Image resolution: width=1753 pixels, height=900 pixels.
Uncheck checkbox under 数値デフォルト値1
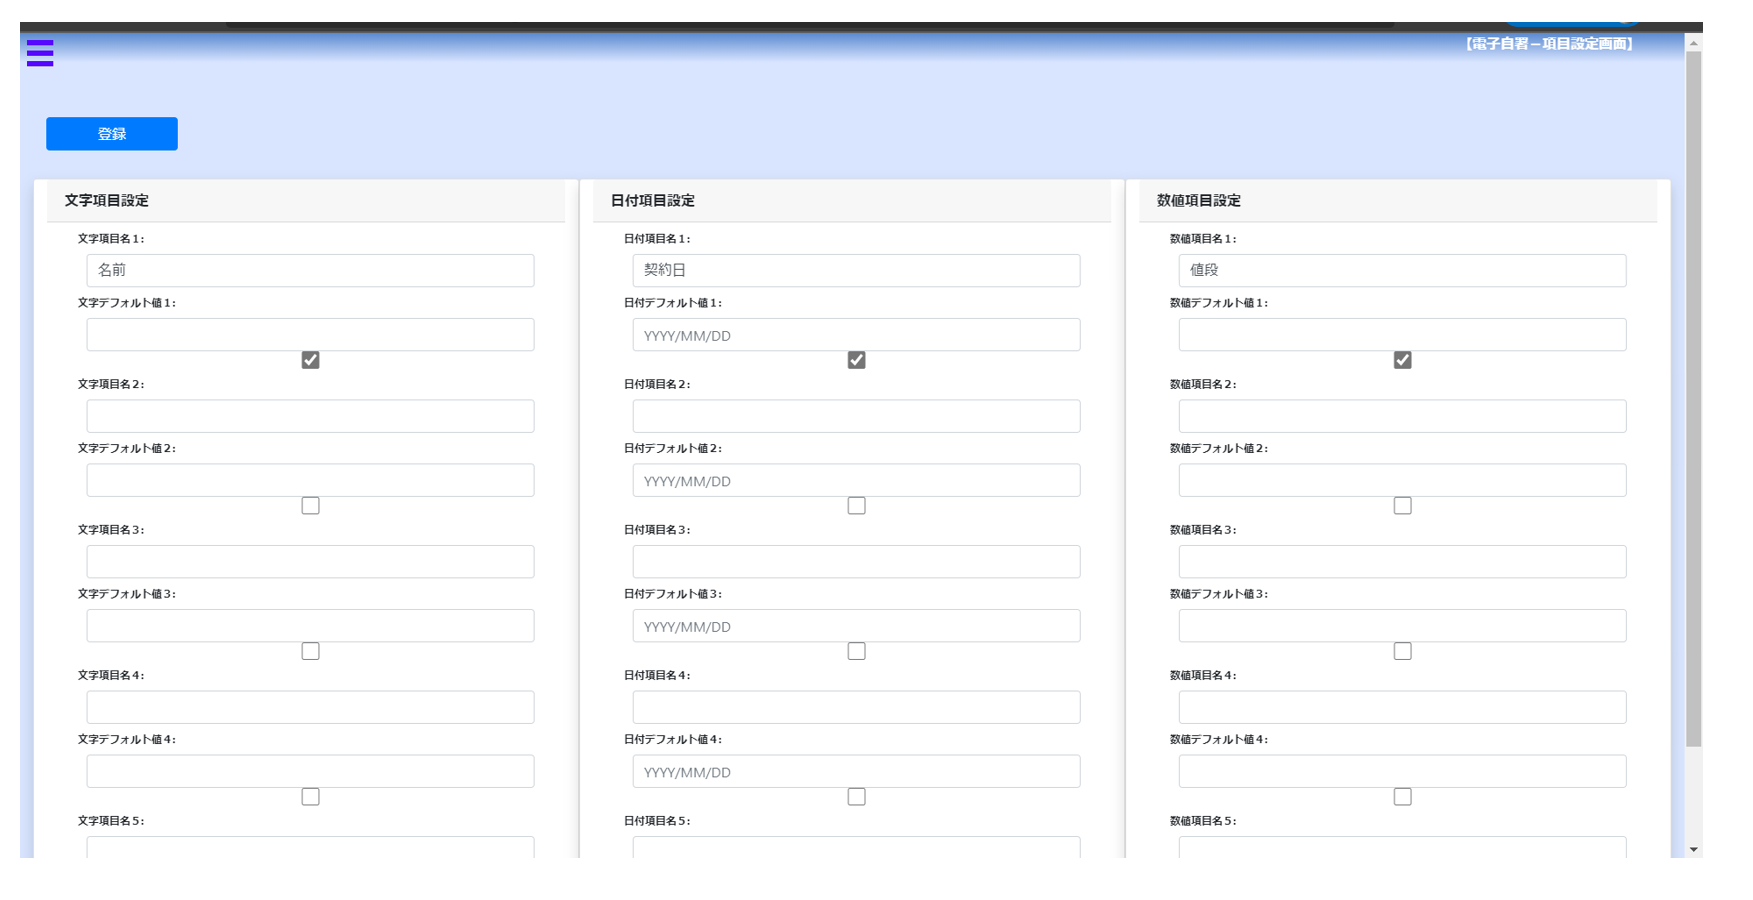tap(1403, 360)
